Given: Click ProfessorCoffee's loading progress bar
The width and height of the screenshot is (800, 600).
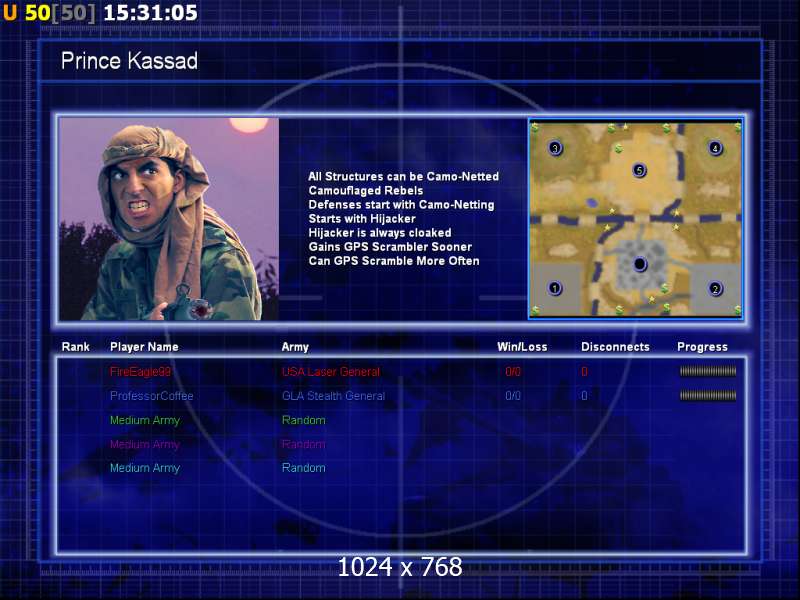Looking at the screenshot, I should (x=708, y=395).
